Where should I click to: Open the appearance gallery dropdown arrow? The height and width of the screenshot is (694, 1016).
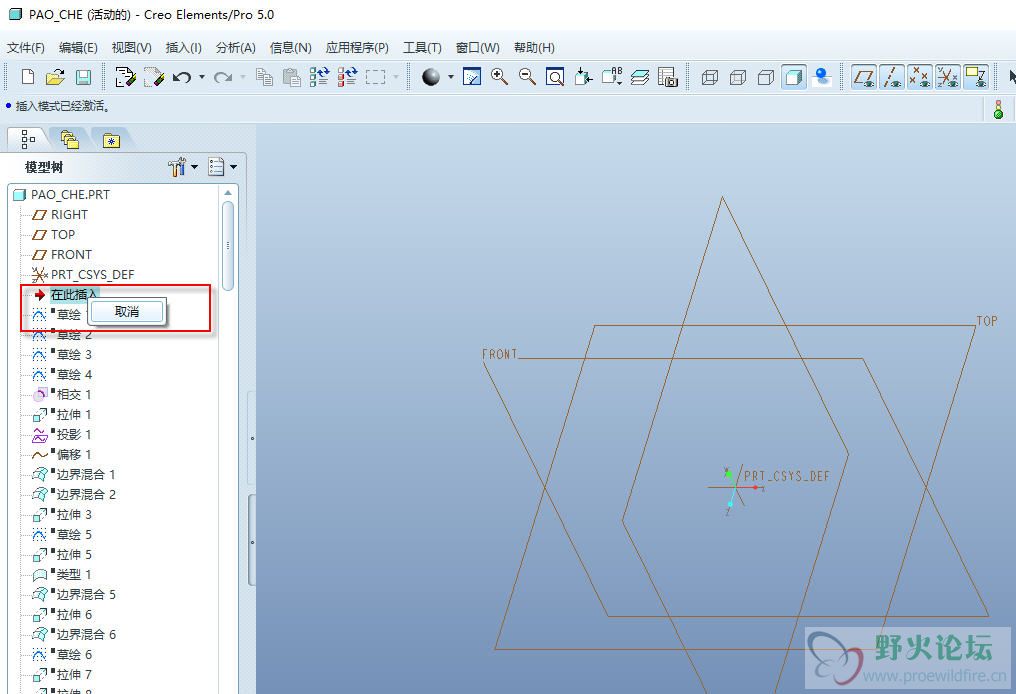coord(450,77)
